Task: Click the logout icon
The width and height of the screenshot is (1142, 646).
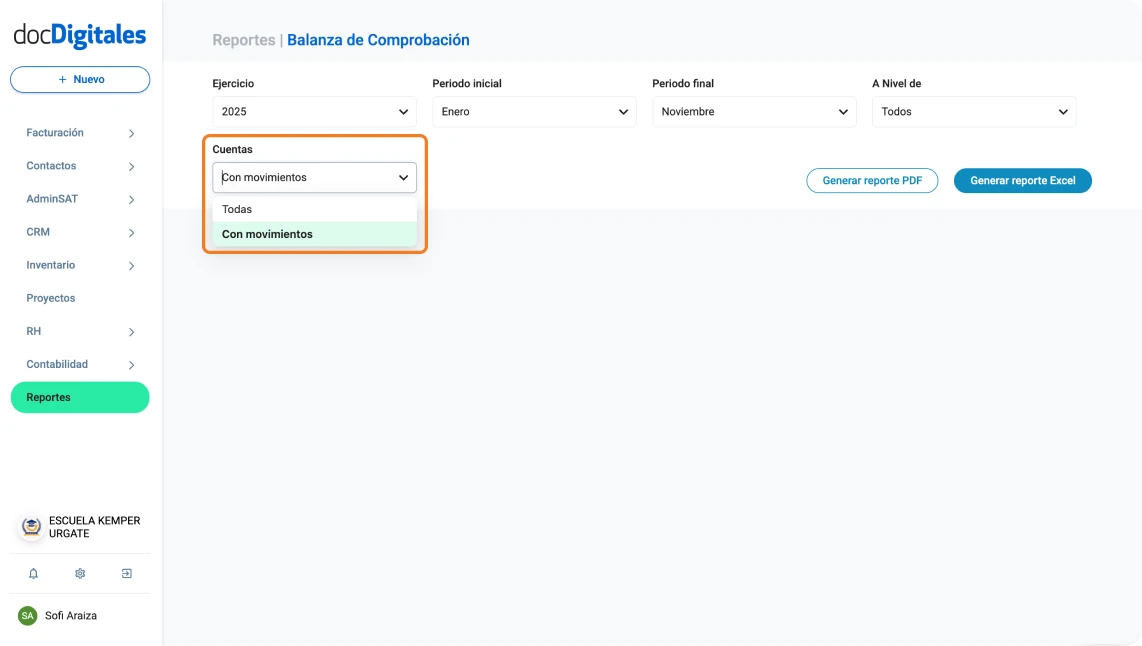Action: 126,573
